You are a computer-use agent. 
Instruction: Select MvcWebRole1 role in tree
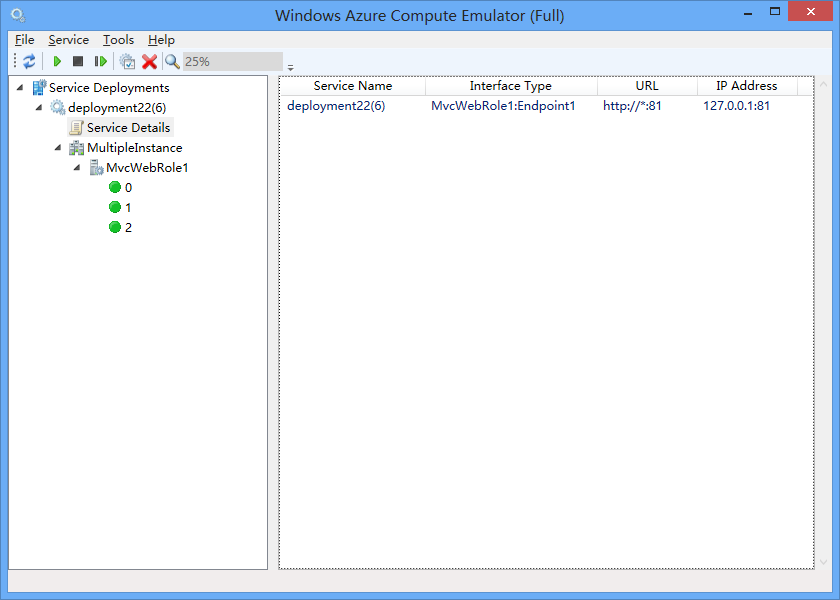click(147, 168)
